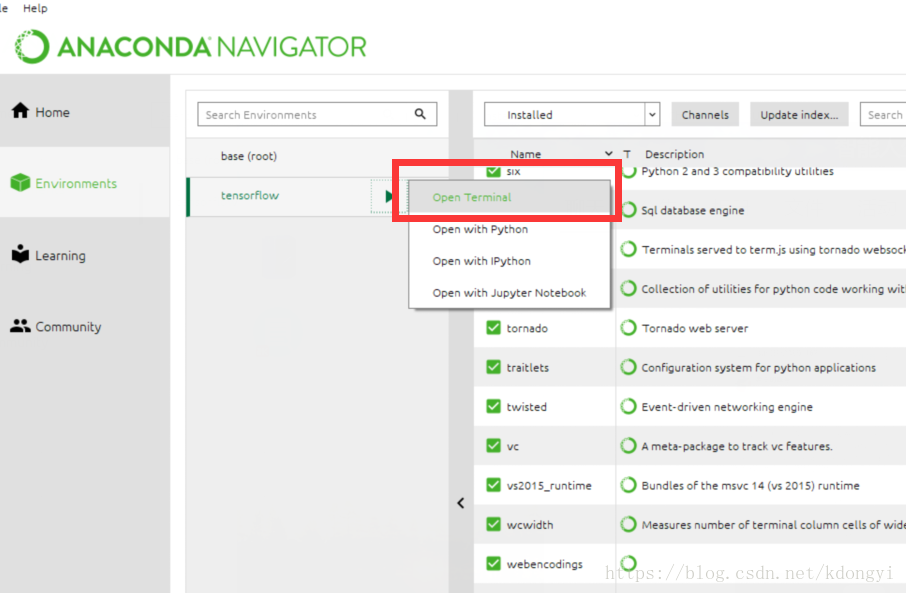906x593 pixels.
Task: Click the Description column header
Action: tap(674, 154)
